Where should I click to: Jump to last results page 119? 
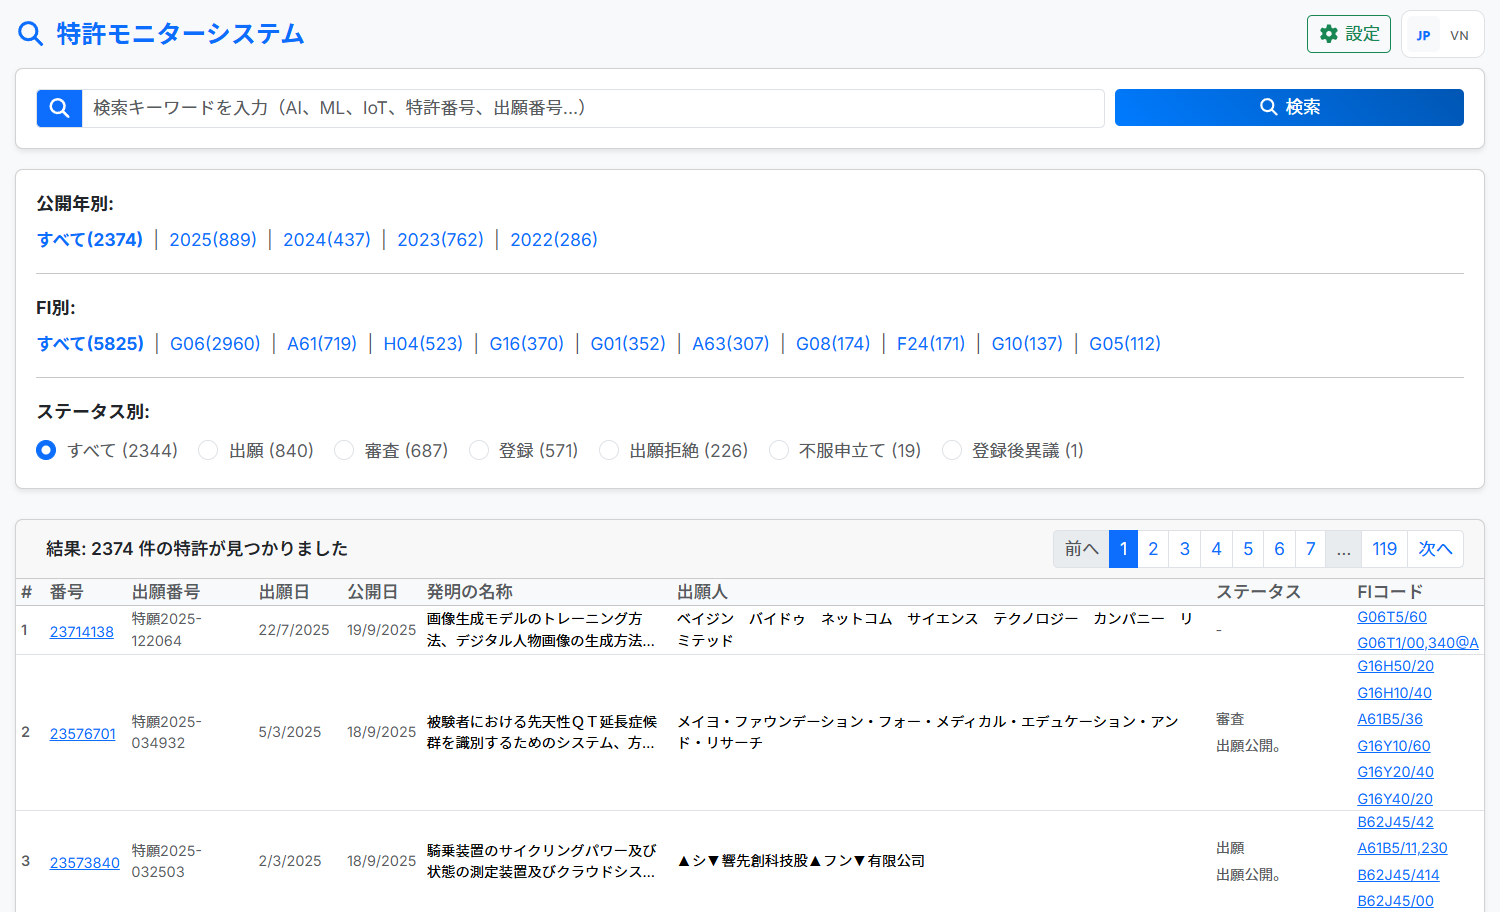click(1384, 549)
